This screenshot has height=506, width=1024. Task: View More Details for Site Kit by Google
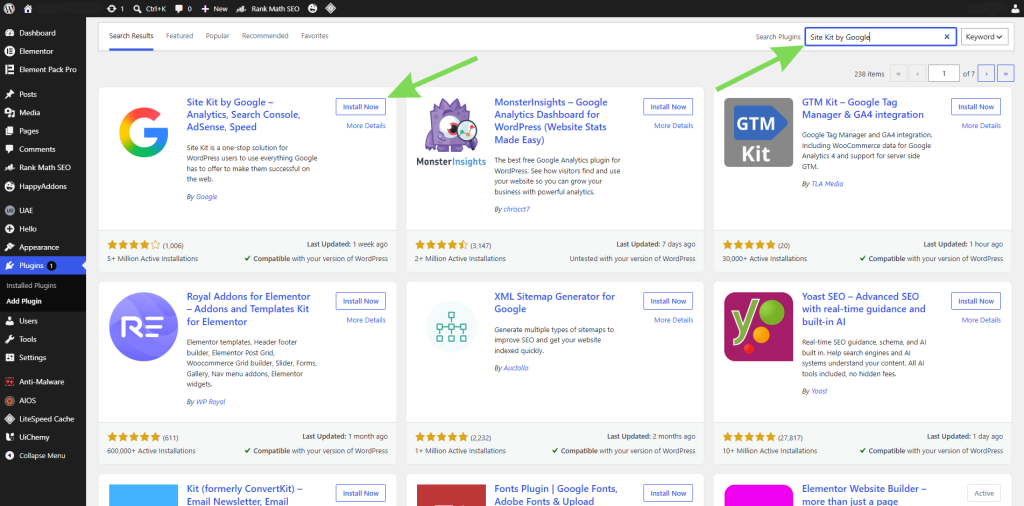pos(366,125)
